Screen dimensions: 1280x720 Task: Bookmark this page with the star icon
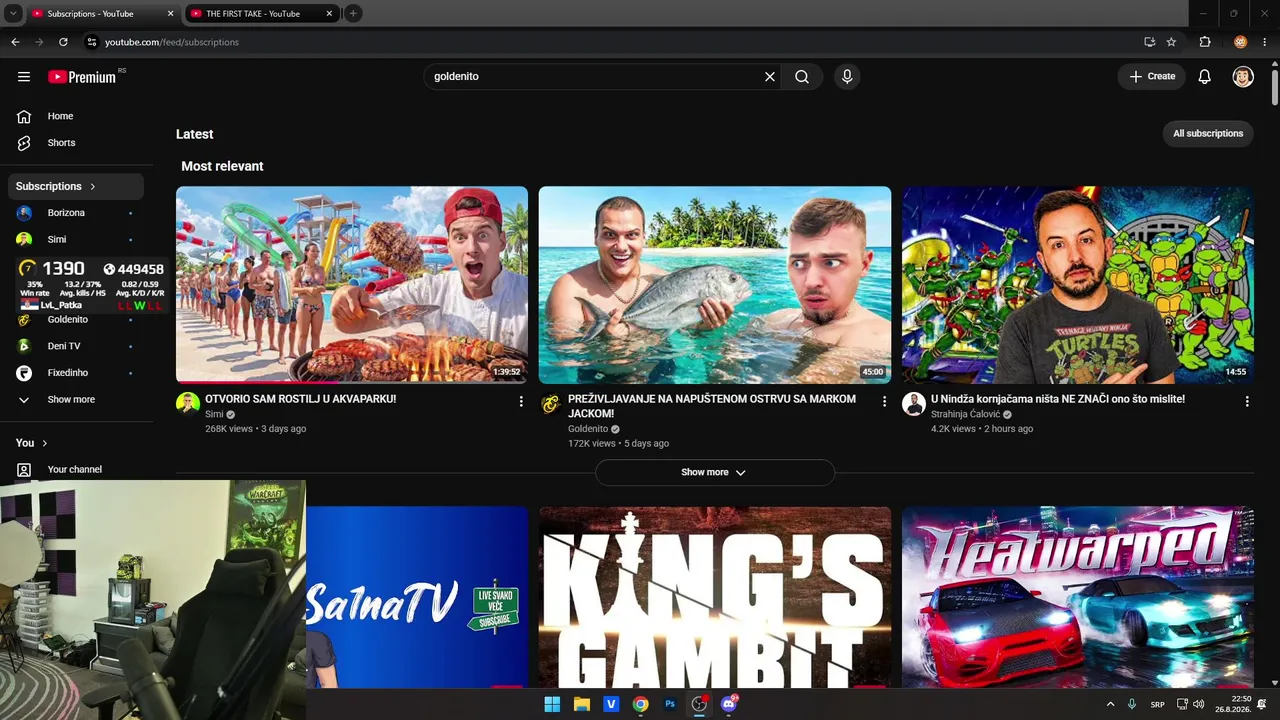(x=1171, y=42)
